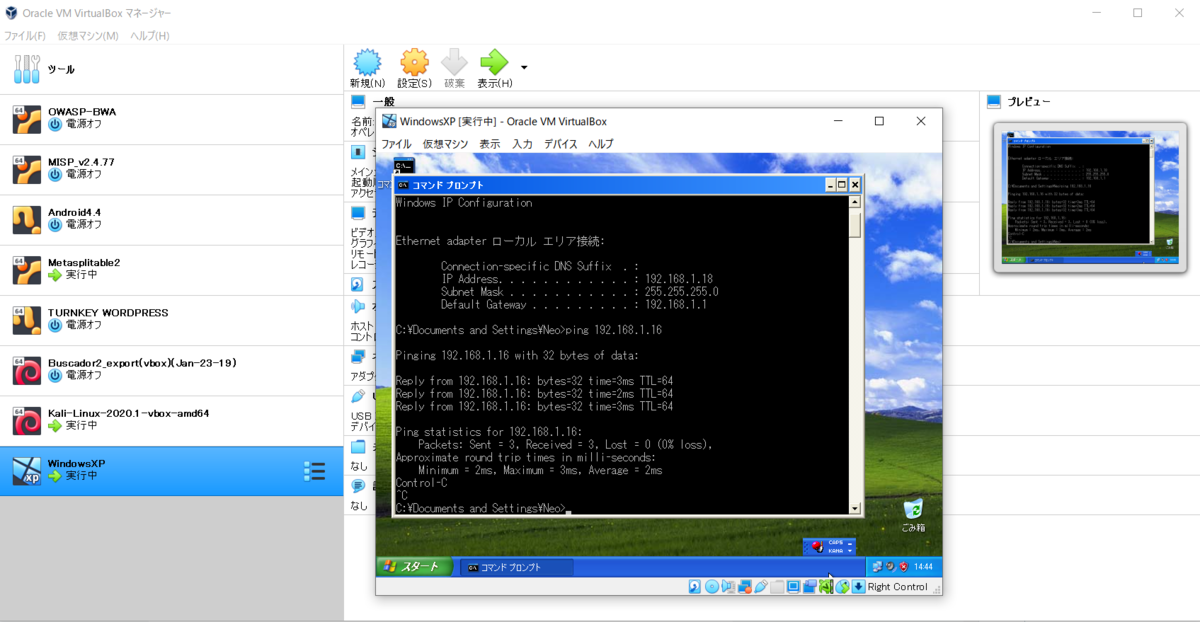Click the VM mouse integration status icon
This screenshot has width=1200, height=622.
(843, 586)
